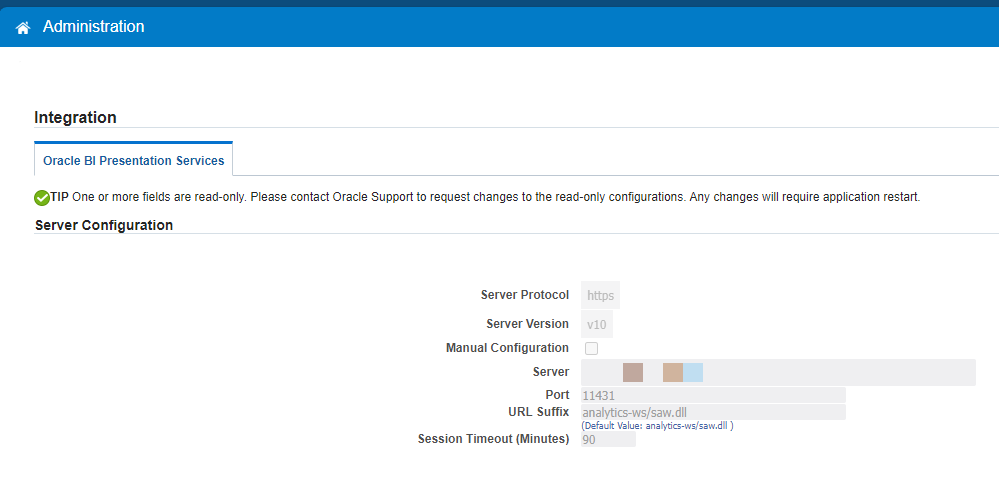Click the Port label

(x=557, y=395)
